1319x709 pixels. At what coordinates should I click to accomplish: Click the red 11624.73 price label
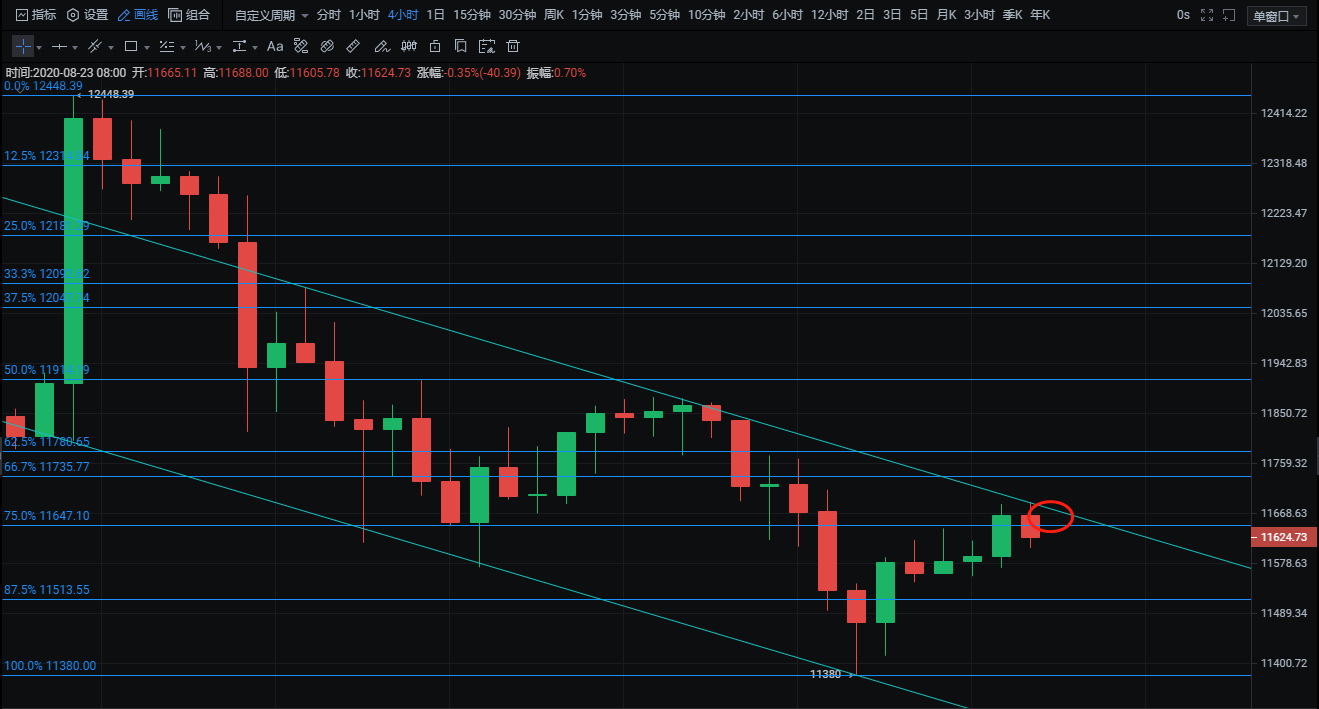(1283, 537)
